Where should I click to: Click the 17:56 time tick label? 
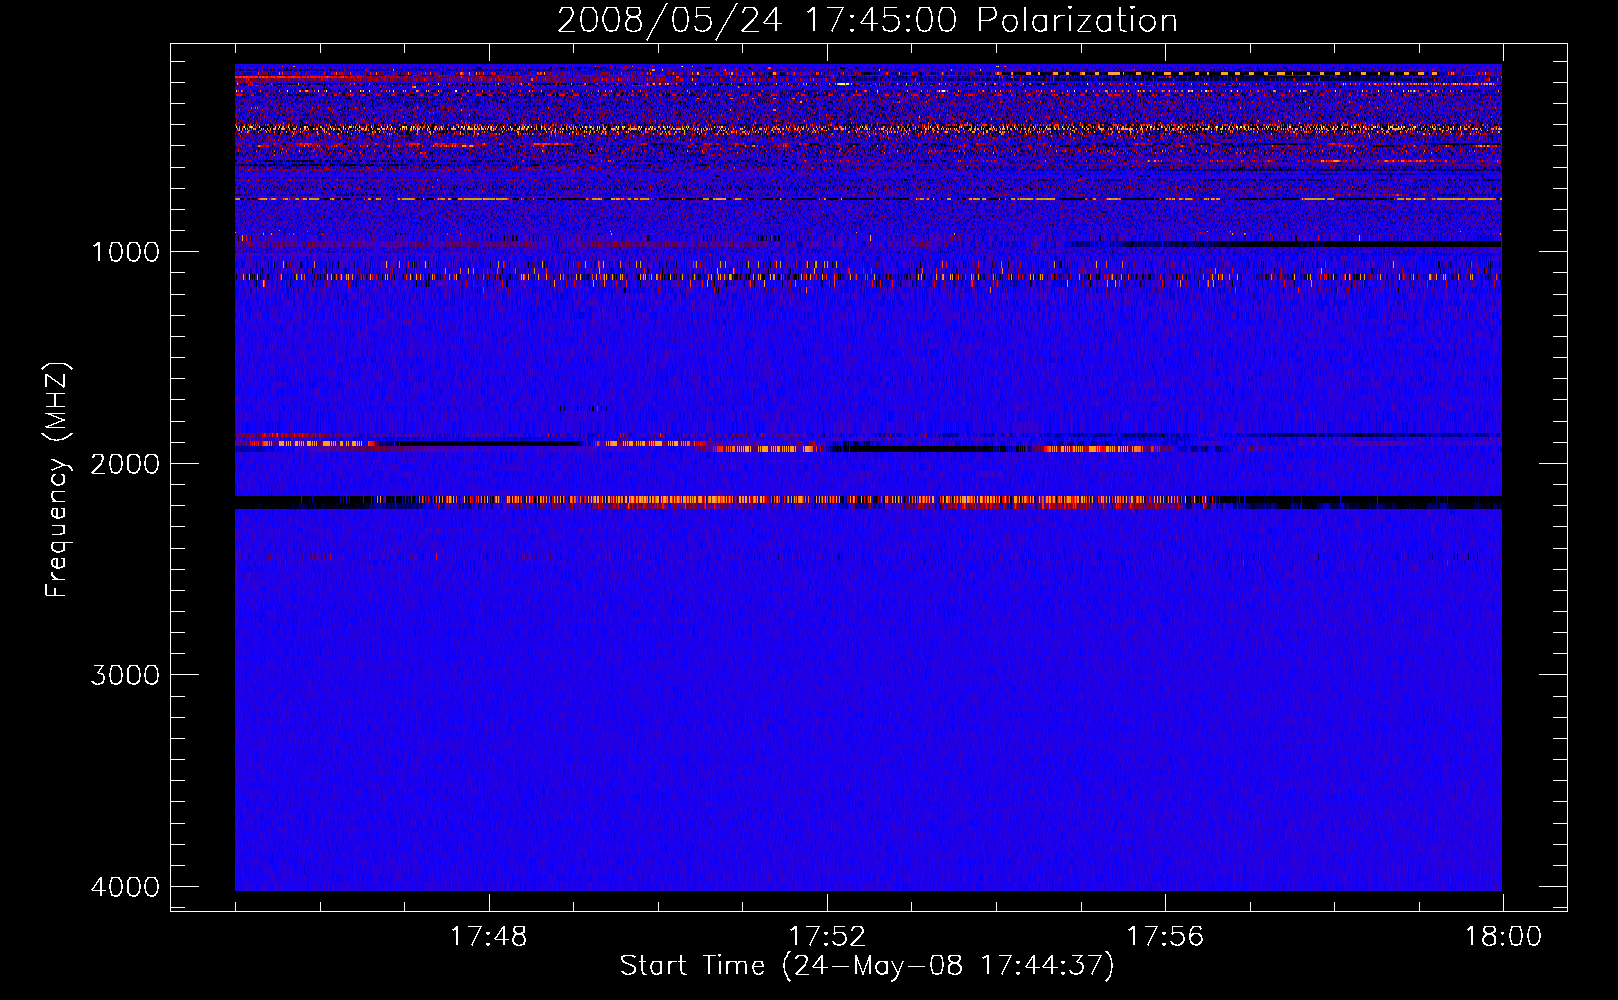coord(1165,937)
